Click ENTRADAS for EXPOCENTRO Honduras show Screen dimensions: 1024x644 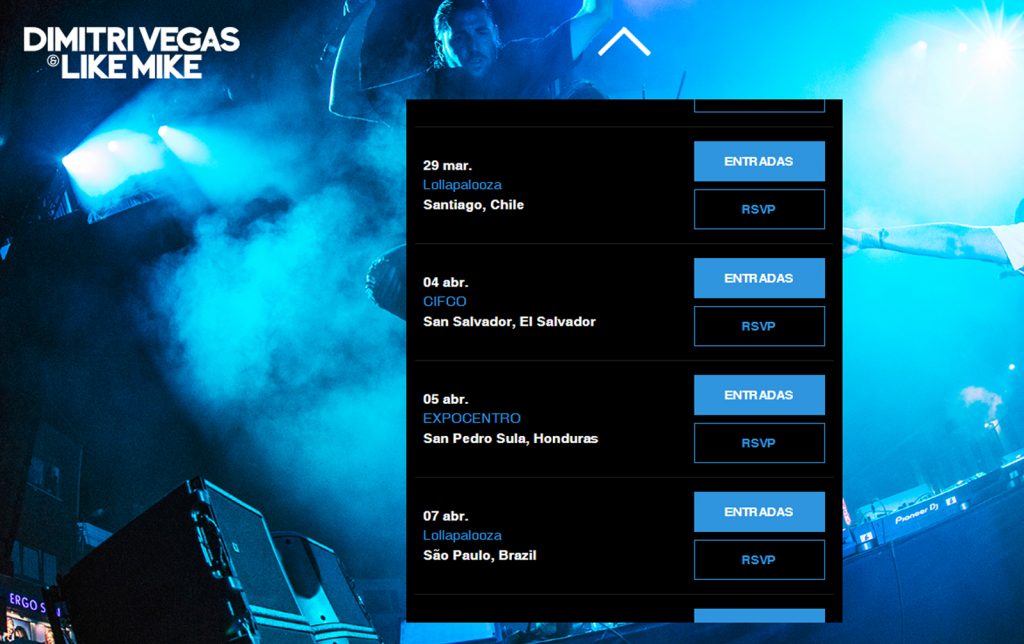(x=759, y=395)
